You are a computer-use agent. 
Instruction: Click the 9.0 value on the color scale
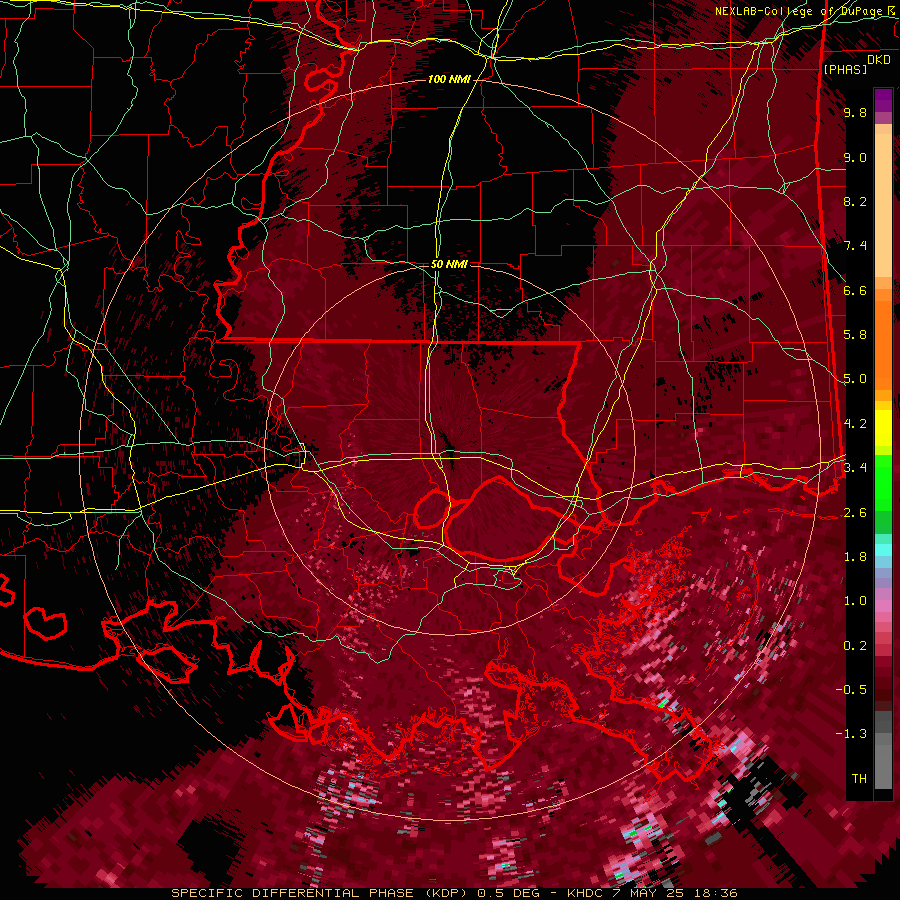[855, 157]
